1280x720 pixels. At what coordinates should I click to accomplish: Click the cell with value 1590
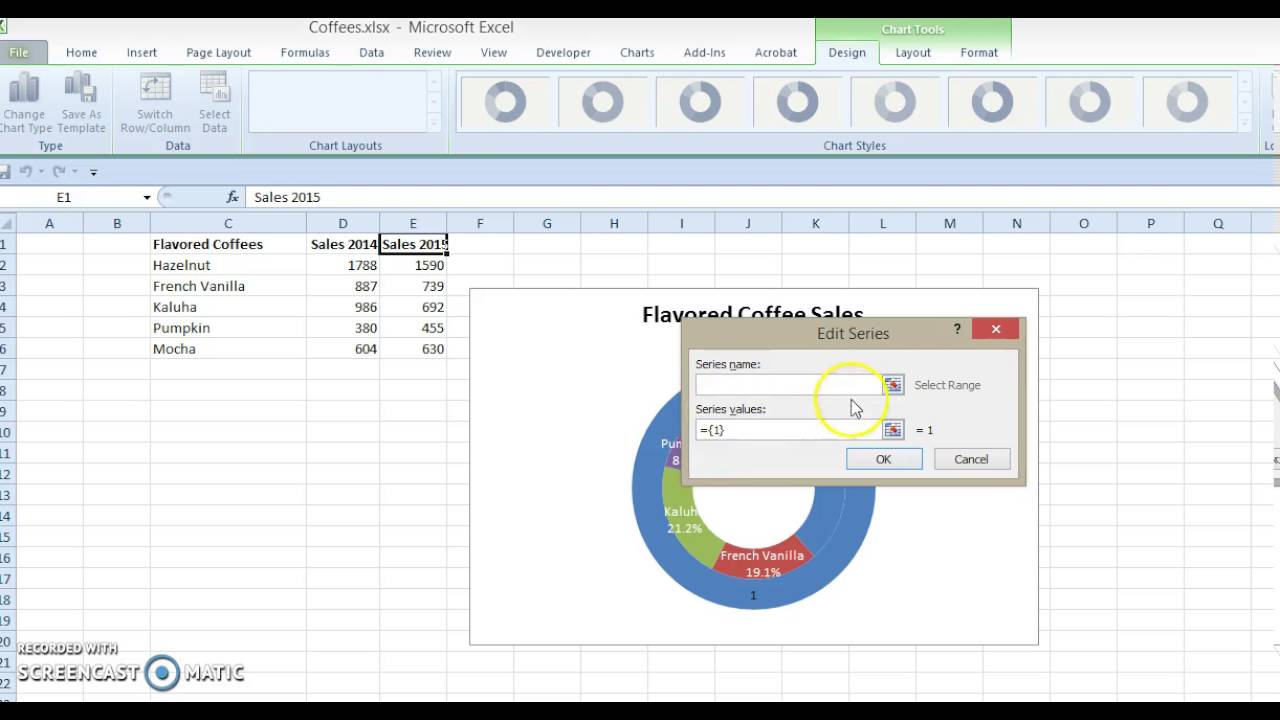(413, 265)
